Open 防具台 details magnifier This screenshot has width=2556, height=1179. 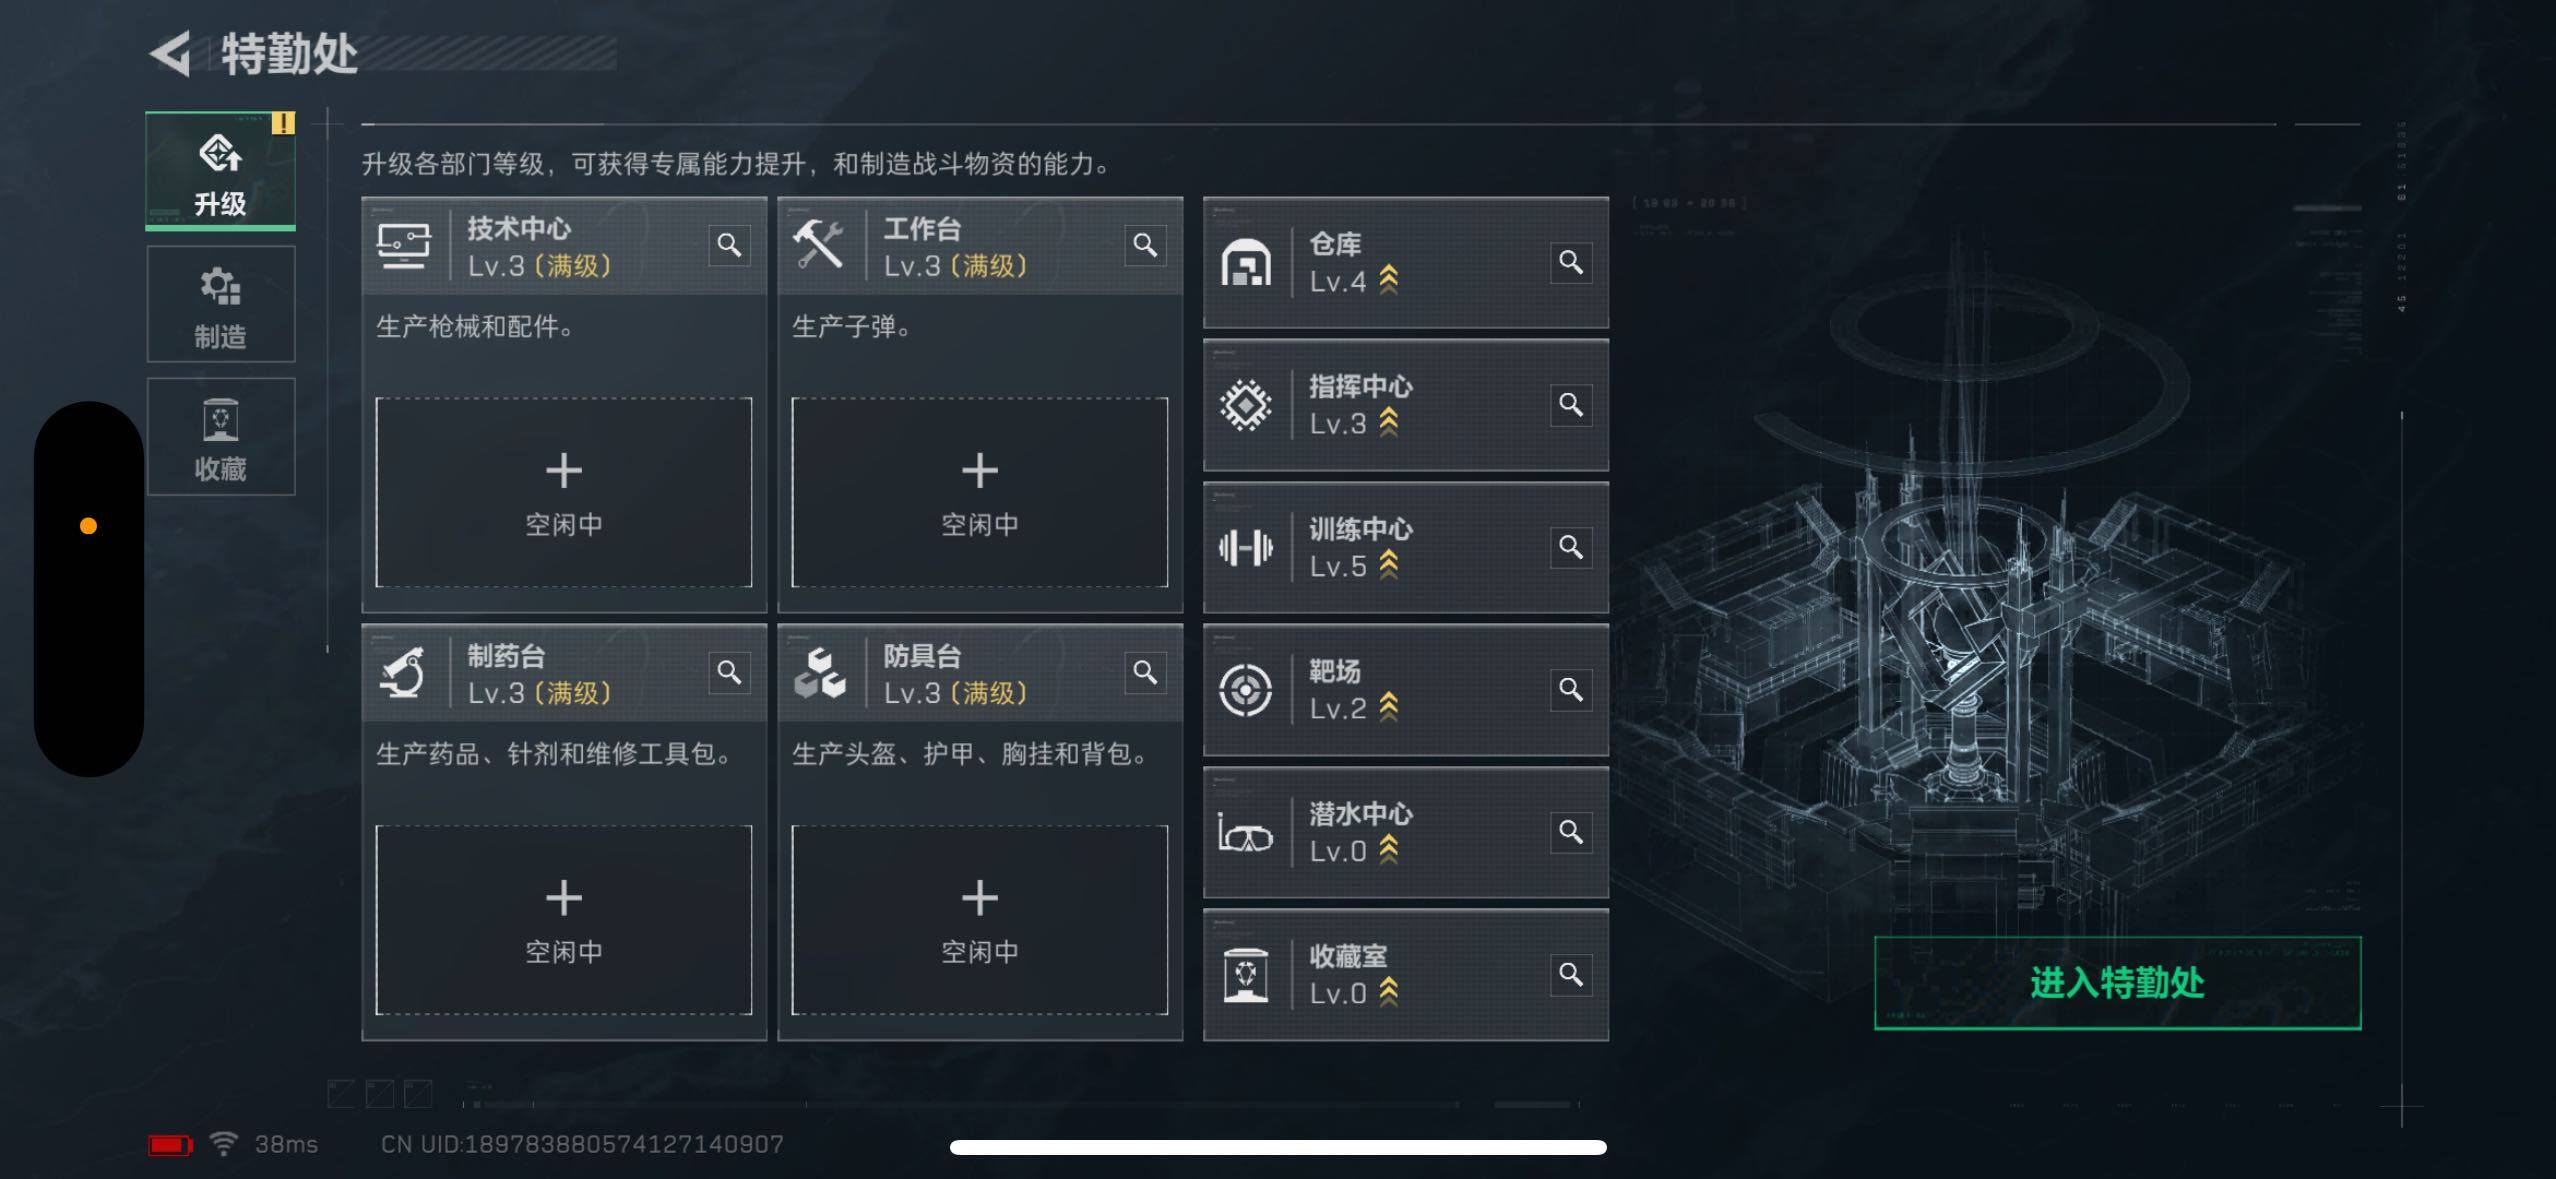point(1145,672)
